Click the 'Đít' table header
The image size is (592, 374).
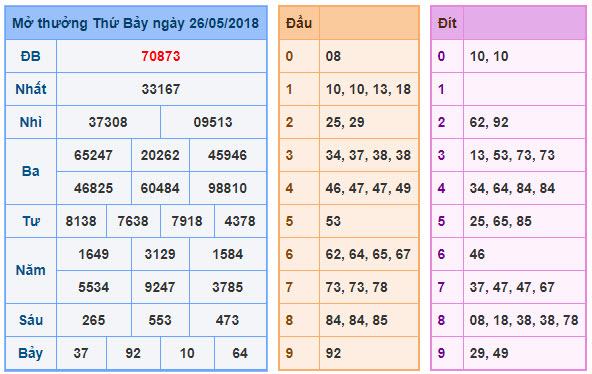pyautogui.click(x=447, y=23)
